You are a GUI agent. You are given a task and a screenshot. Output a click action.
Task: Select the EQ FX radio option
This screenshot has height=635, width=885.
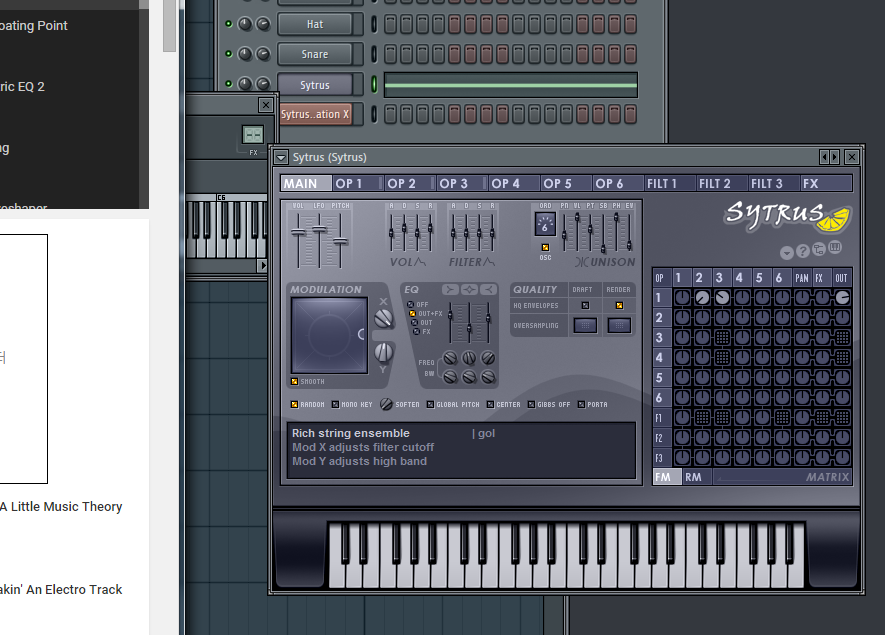pyautogui.click(x=417, y=332)
